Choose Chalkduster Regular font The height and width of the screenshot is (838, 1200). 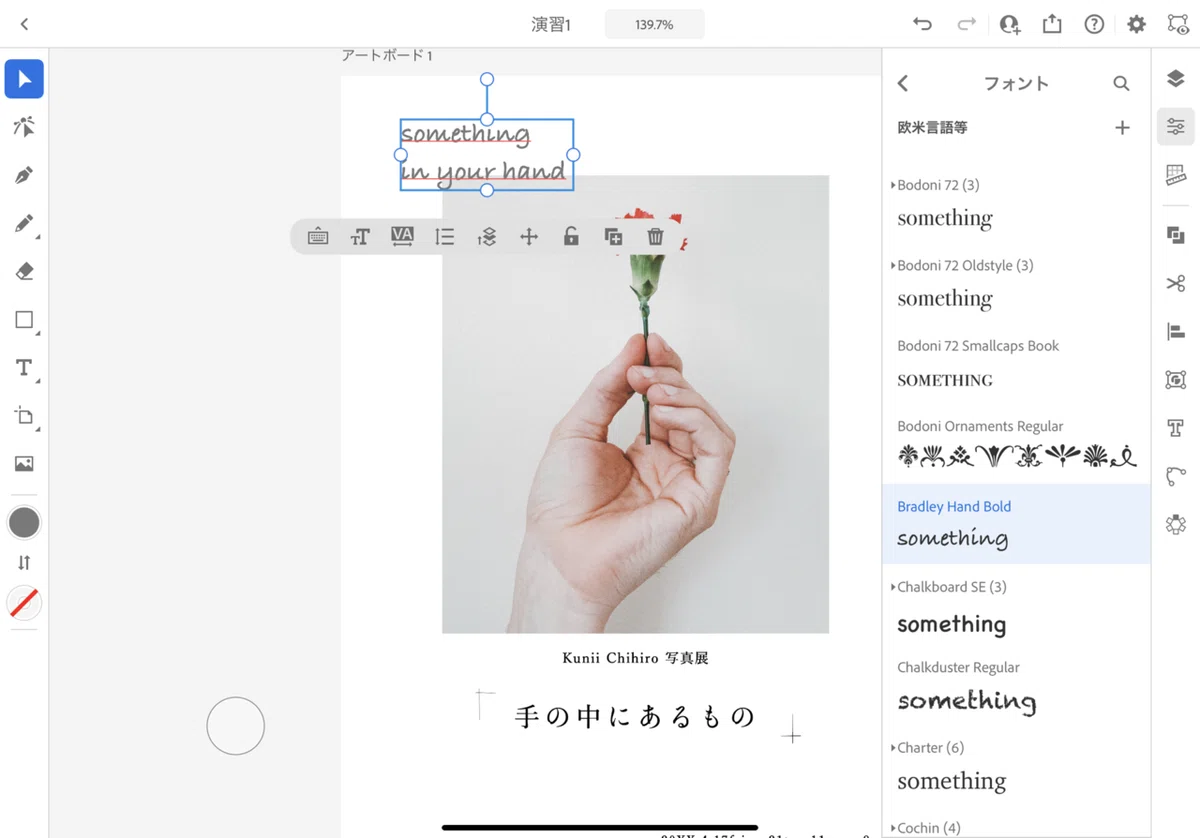(x=1016, y=685)
